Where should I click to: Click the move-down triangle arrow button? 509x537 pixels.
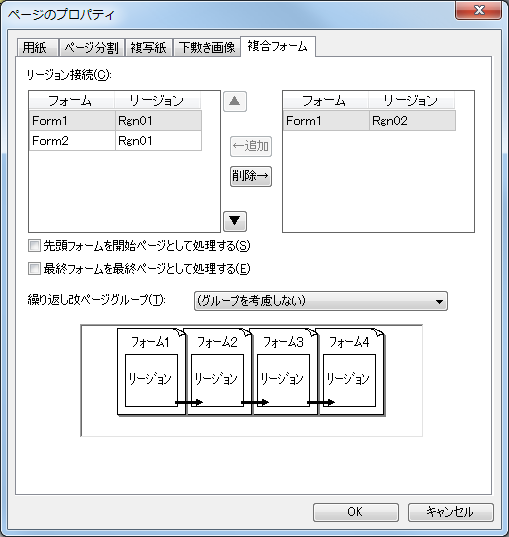click(235, 221)
